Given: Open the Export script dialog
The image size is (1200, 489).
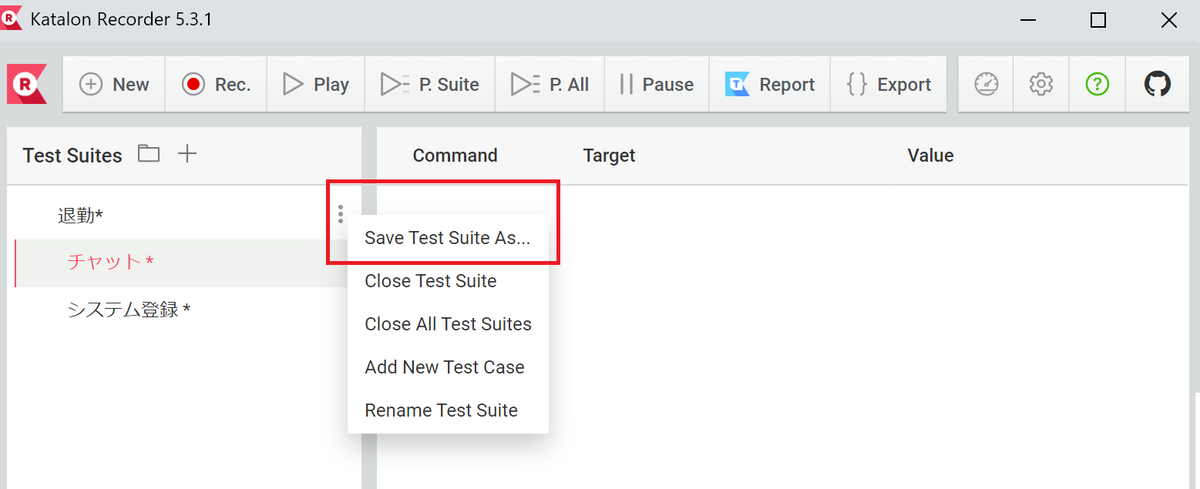Looking at the screenshot, I should pyautogui.click(x=888, y=85).
